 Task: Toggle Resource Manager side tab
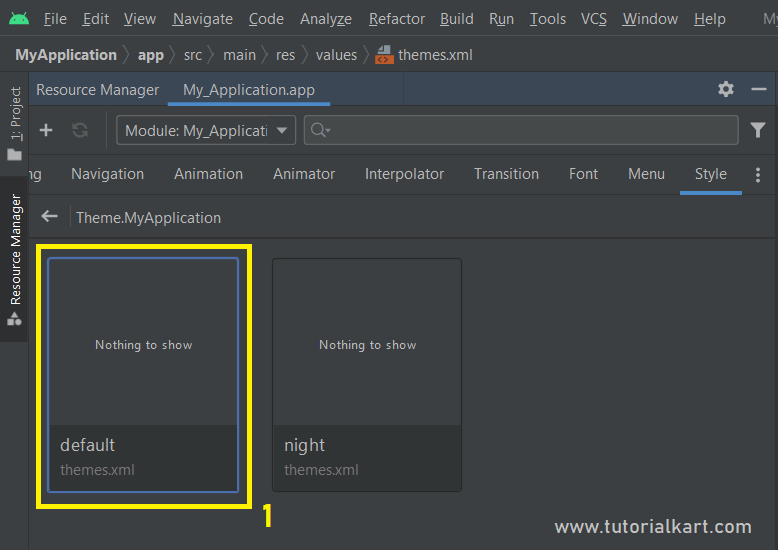coord(14,259)
